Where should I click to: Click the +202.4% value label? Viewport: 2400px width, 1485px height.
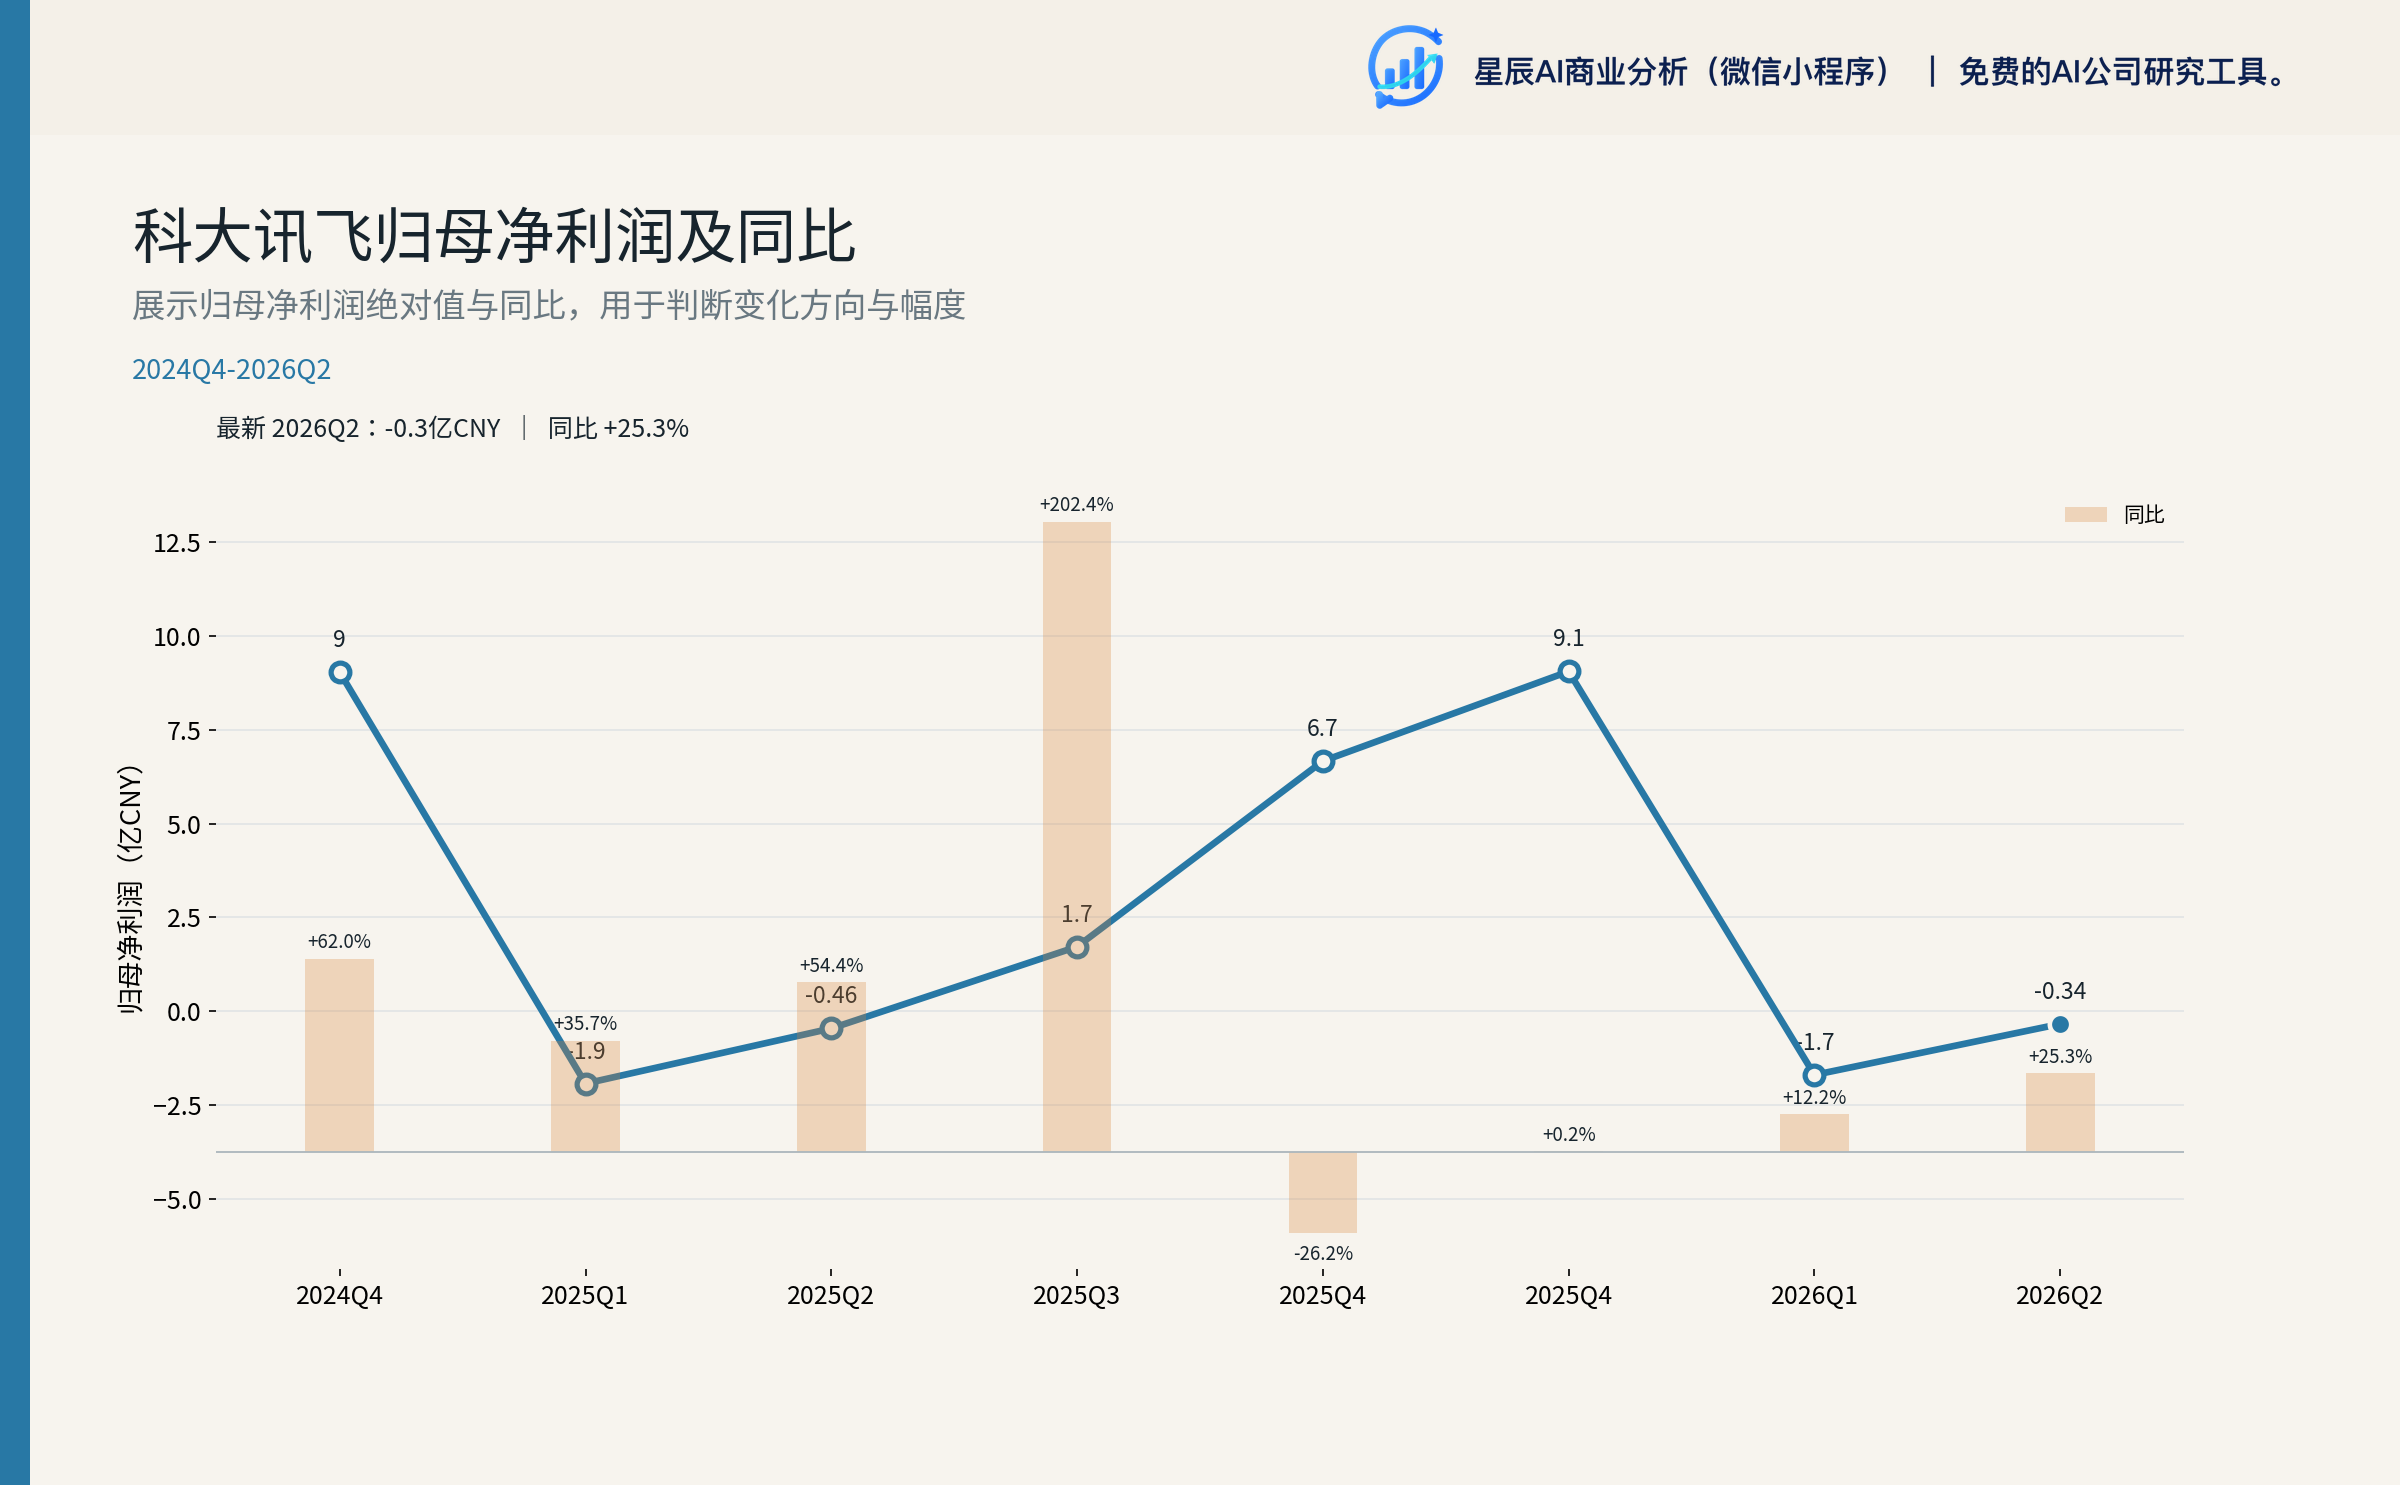coord(1077,505)
